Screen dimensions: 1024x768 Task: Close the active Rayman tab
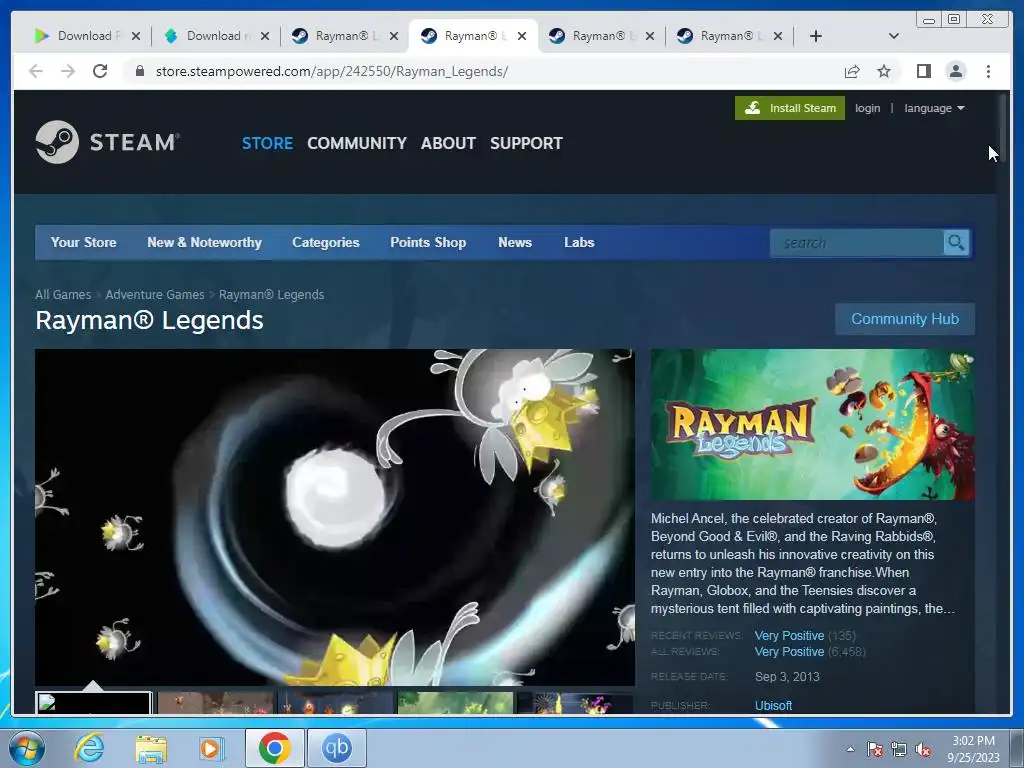[522, 36]
